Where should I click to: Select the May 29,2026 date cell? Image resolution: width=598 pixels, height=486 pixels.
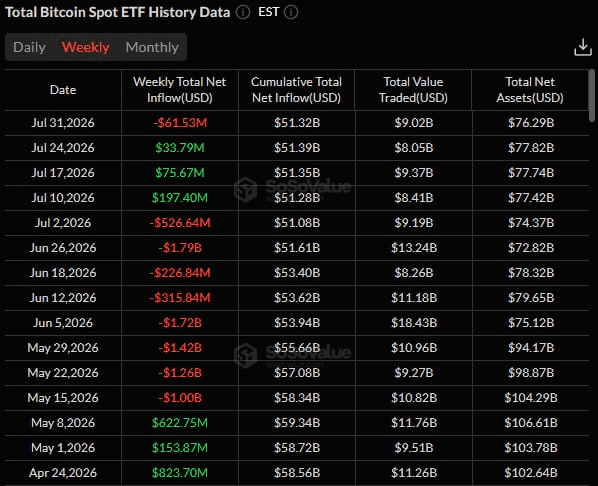[63, 348]
